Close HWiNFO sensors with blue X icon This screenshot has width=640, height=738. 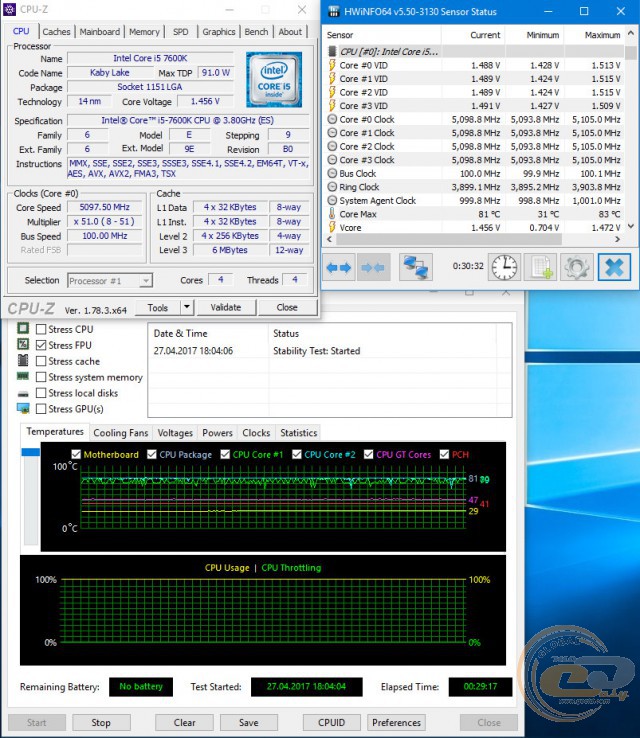click(614, 267)
